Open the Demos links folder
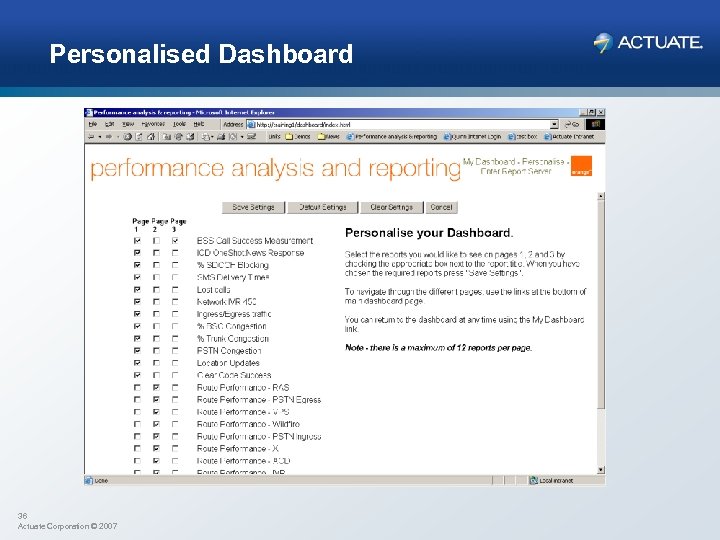 (298, 136)
